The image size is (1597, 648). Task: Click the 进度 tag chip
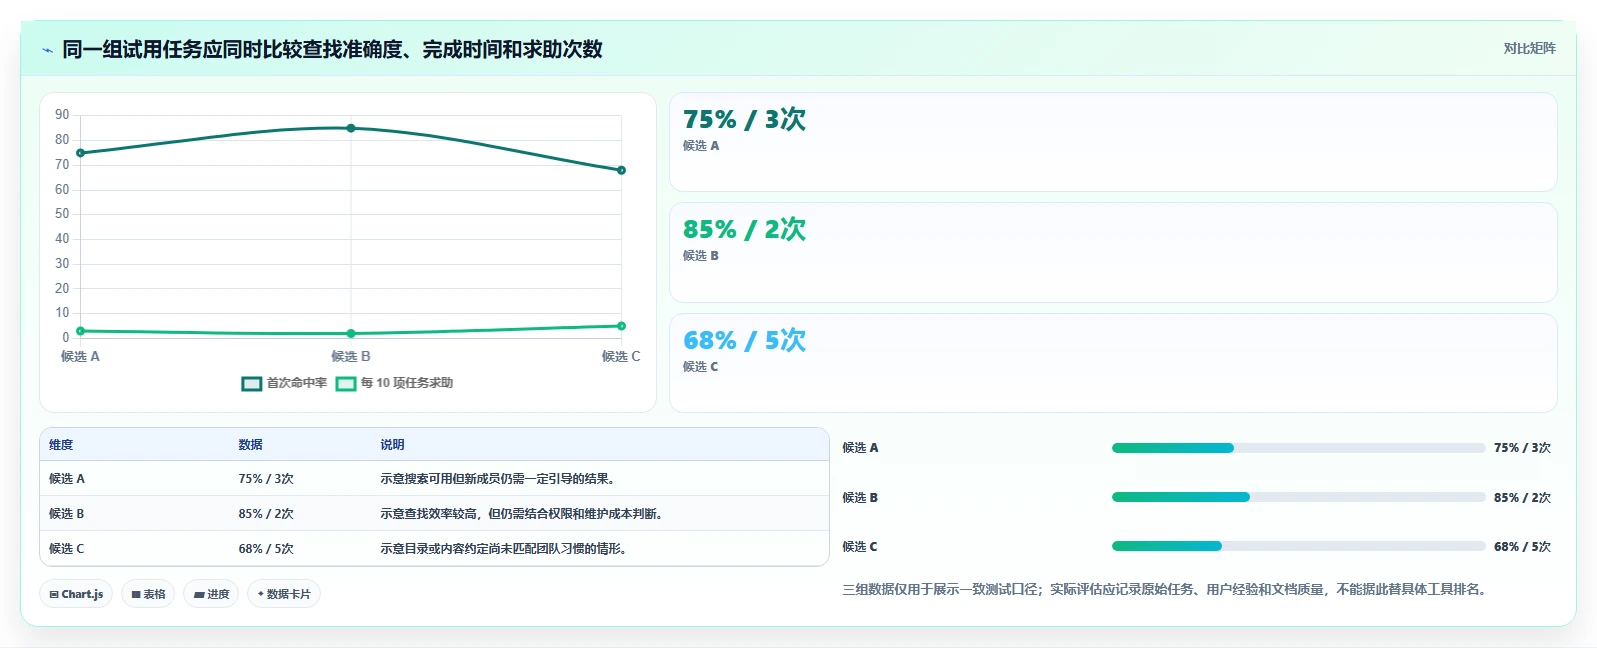(211, 594)
